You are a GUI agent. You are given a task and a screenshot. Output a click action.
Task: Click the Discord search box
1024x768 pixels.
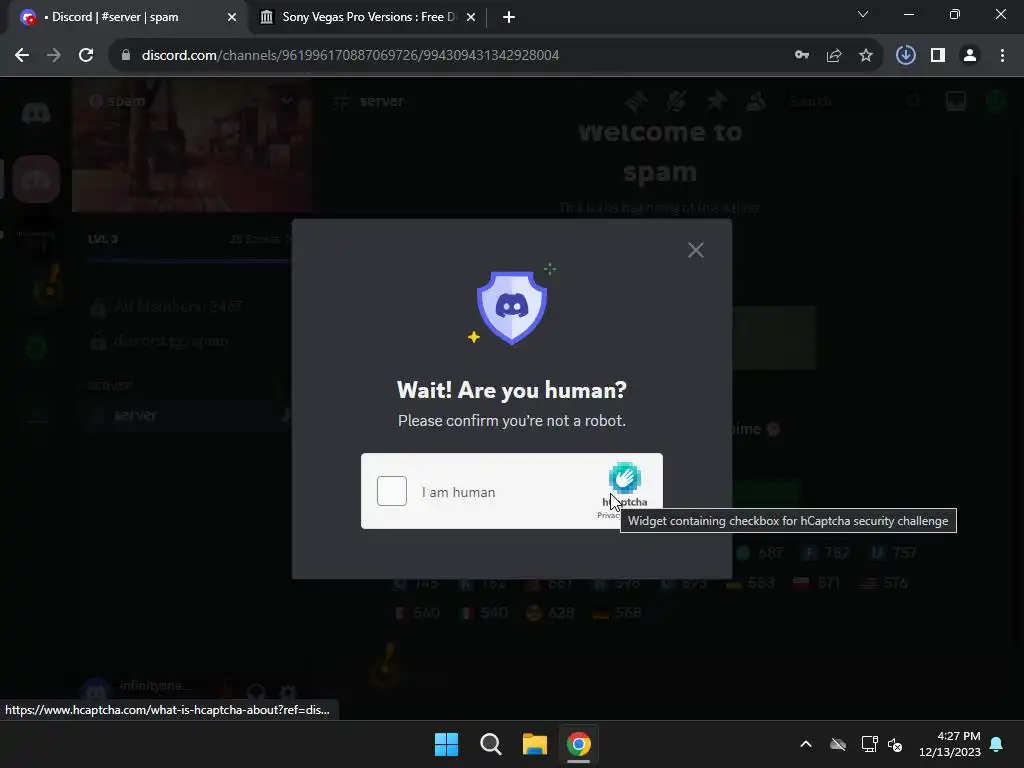[x=856, y=101]
